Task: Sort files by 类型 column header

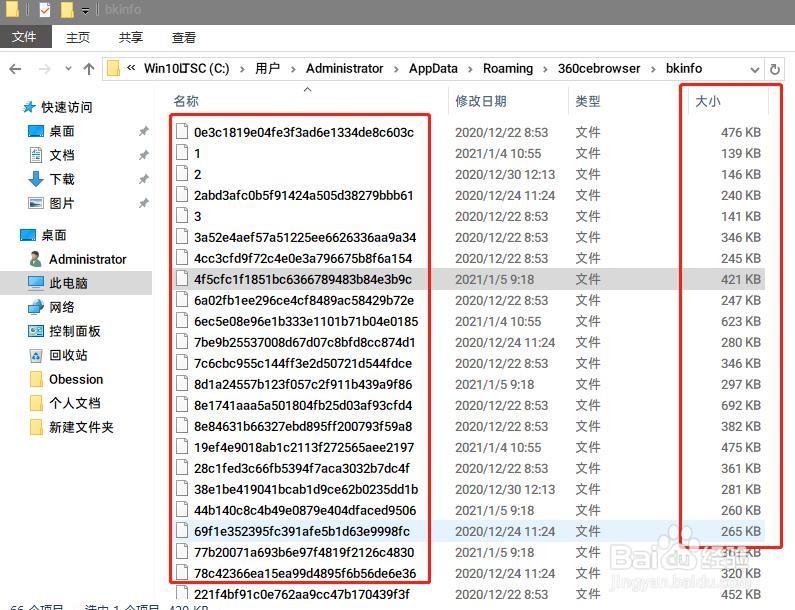Action: coord(588,101)
